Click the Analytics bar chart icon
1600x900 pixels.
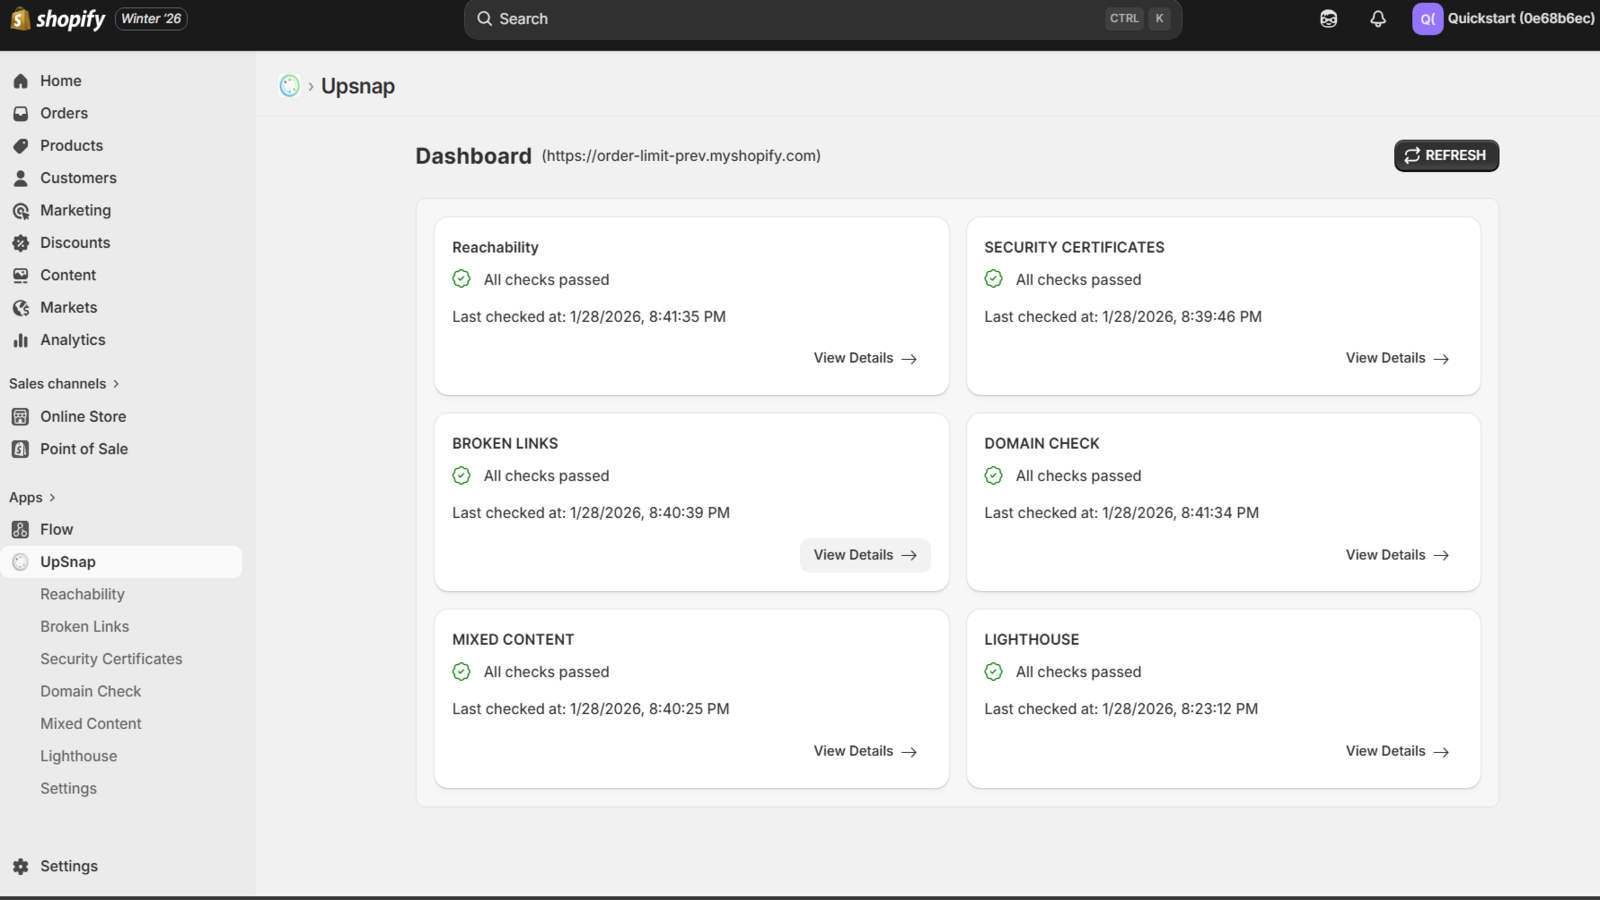click(20, 340)
